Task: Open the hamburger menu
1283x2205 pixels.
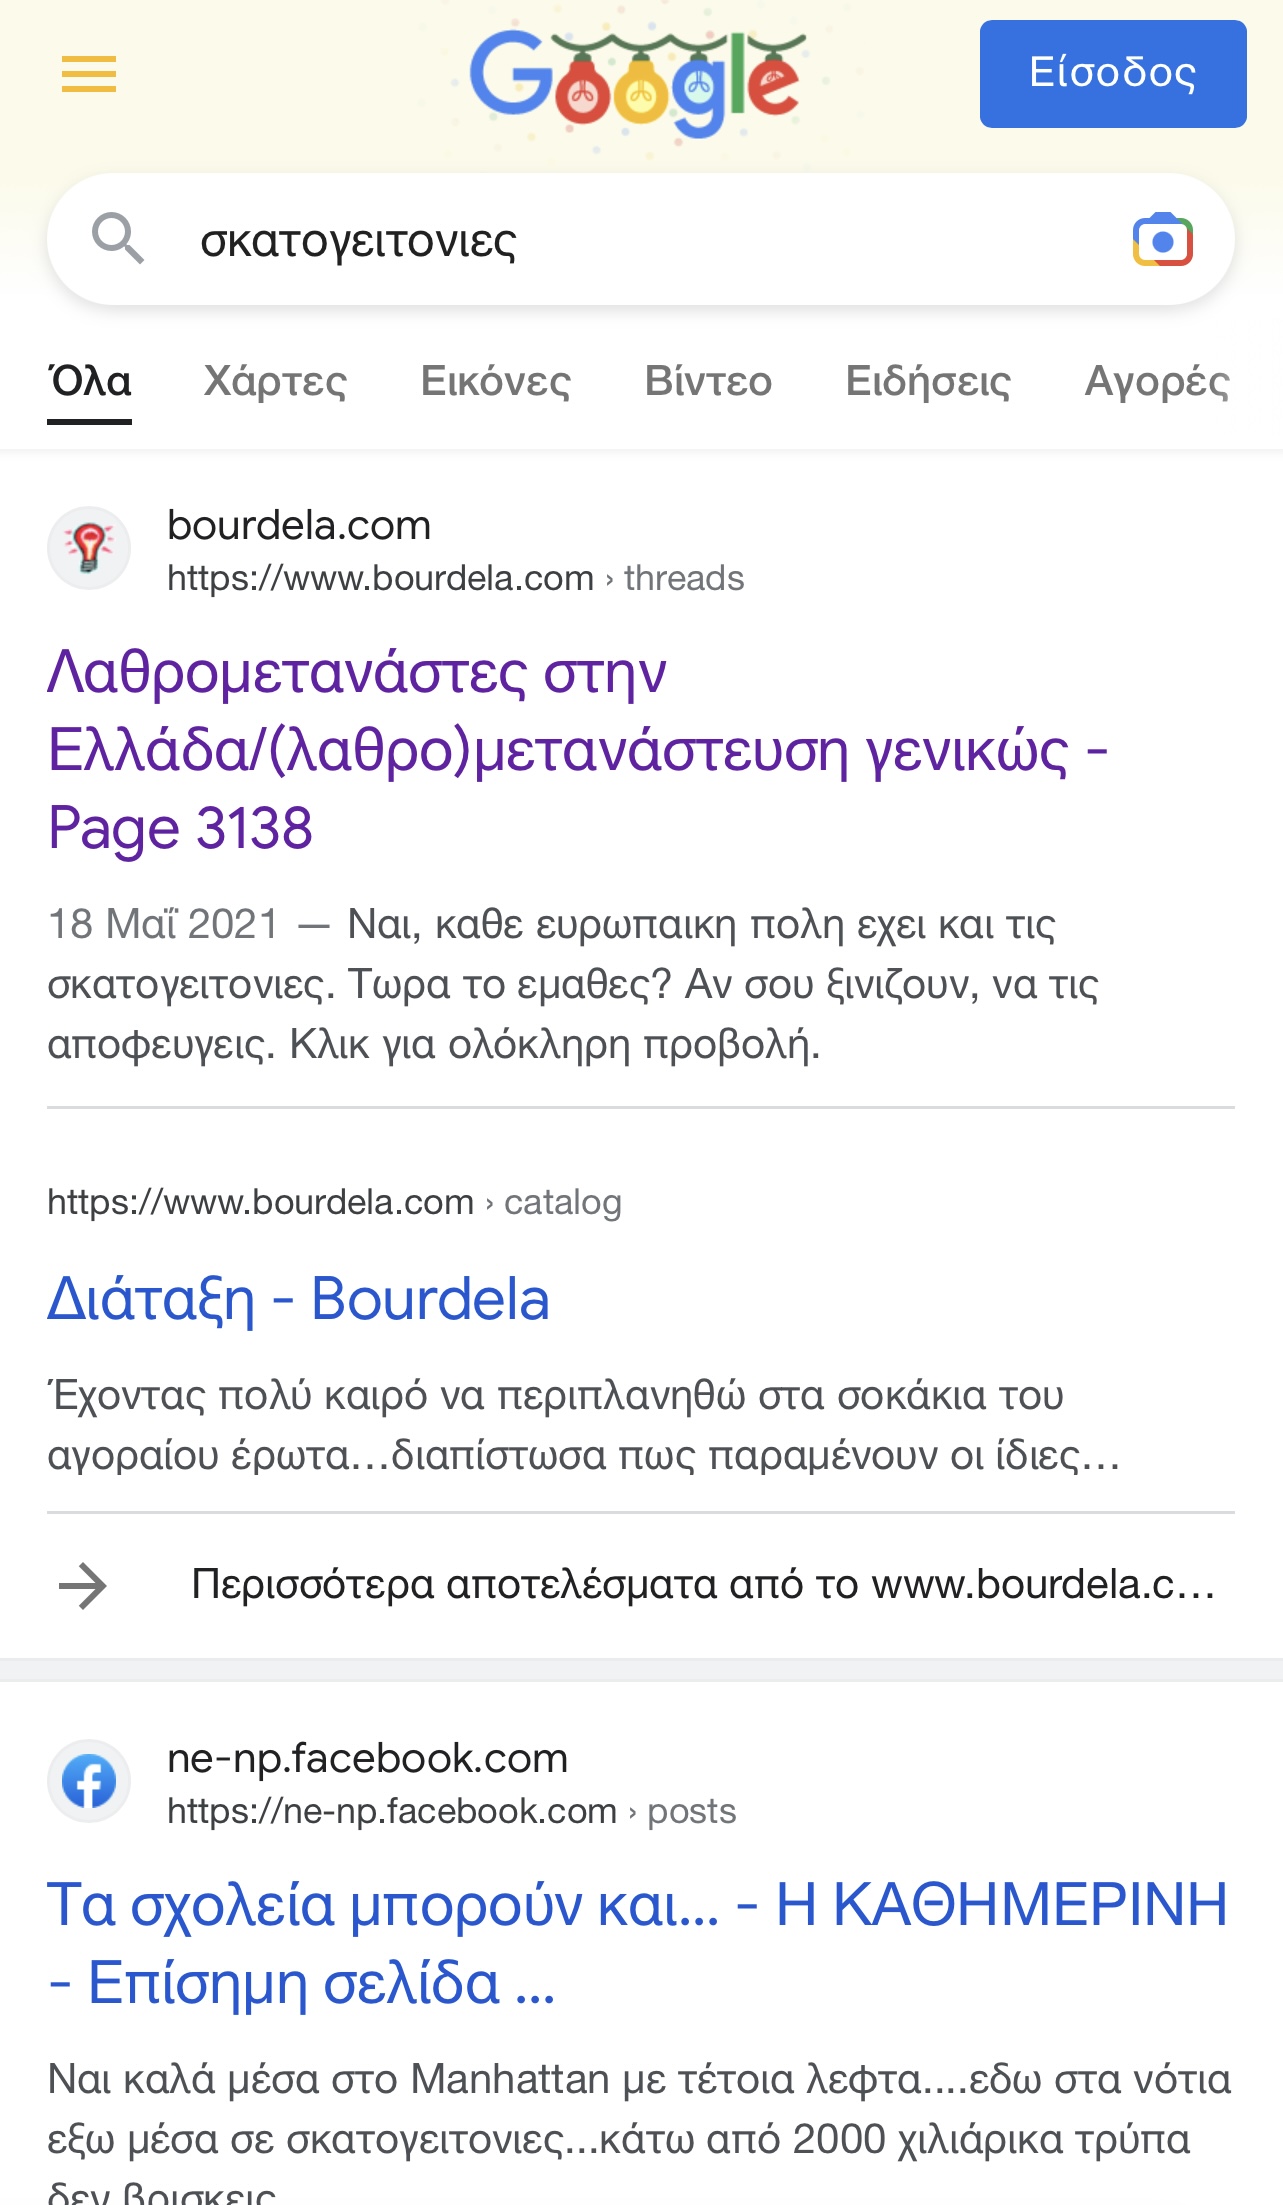Action: (89, 74)
